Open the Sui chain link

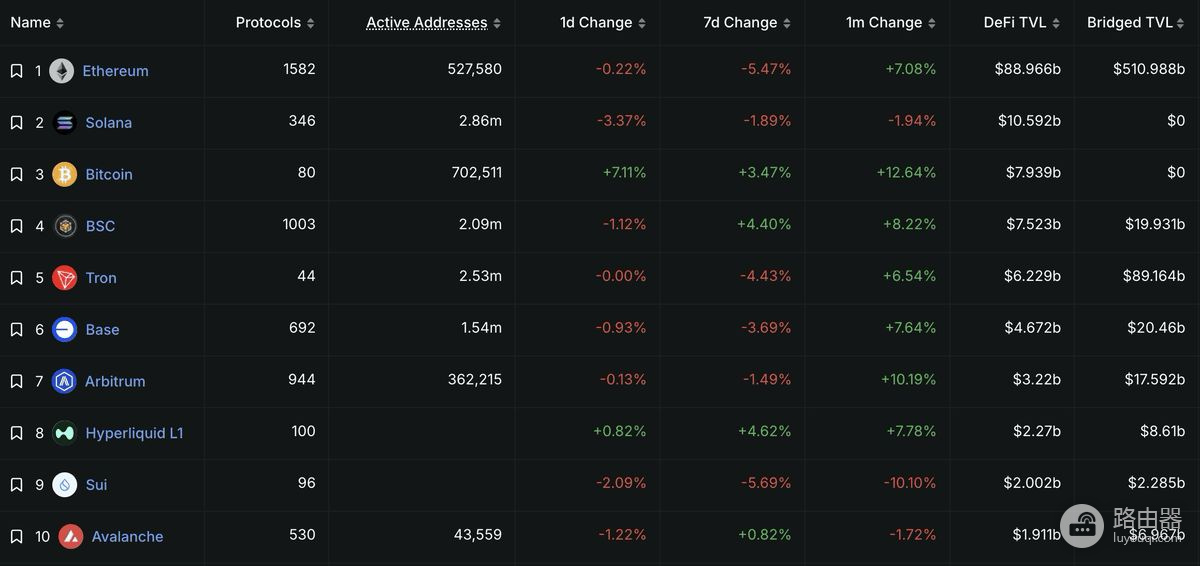(x=96, y=485)
